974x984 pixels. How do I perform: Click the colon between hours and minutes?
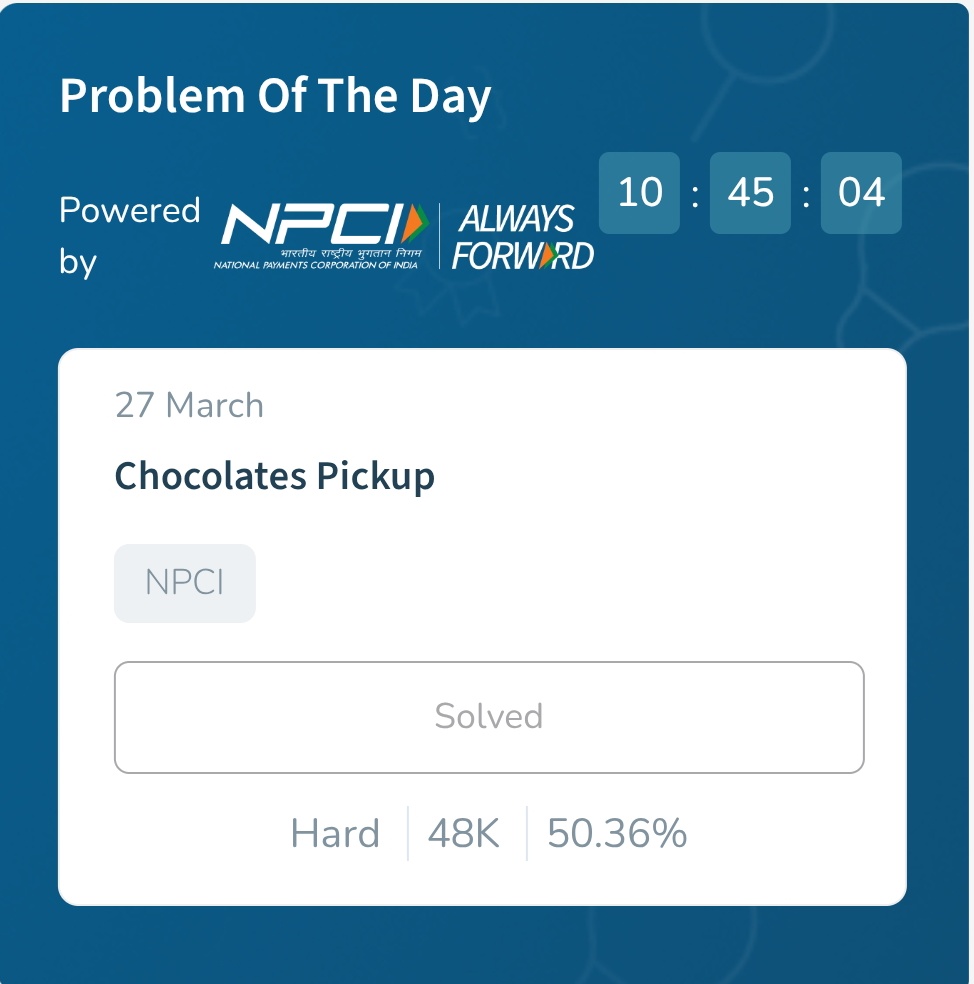click(695, 193)
